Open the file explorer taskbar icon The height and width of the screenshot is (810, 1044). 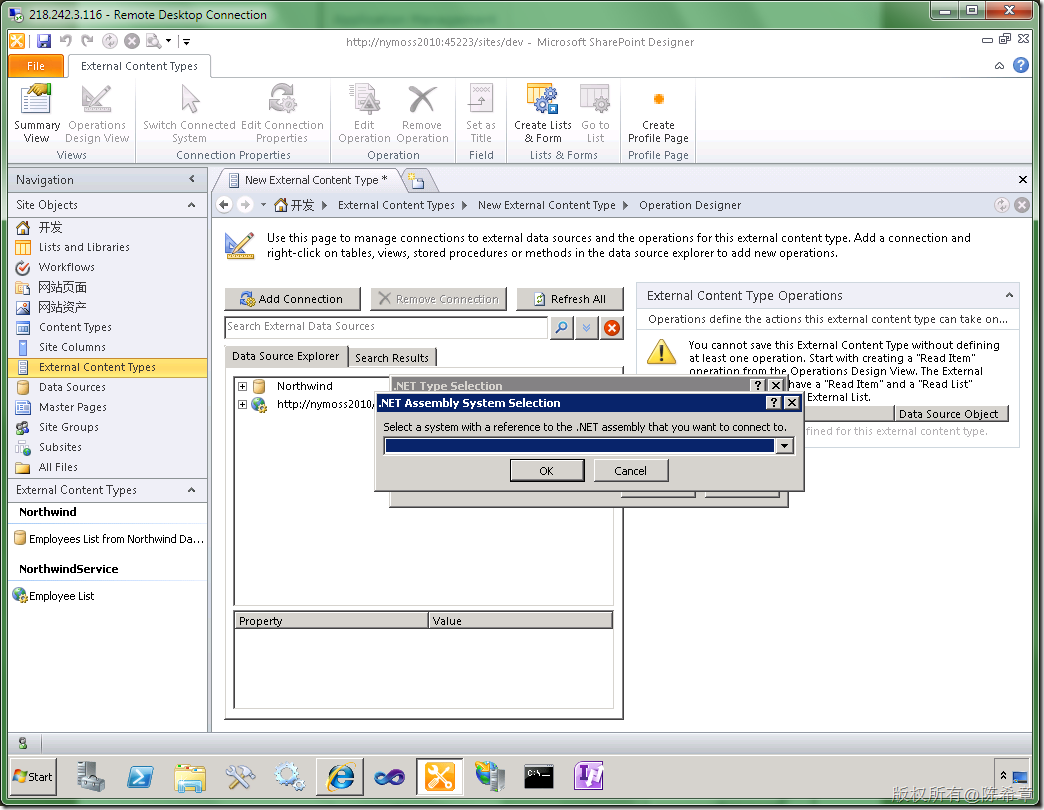click(x=190, y=777)
